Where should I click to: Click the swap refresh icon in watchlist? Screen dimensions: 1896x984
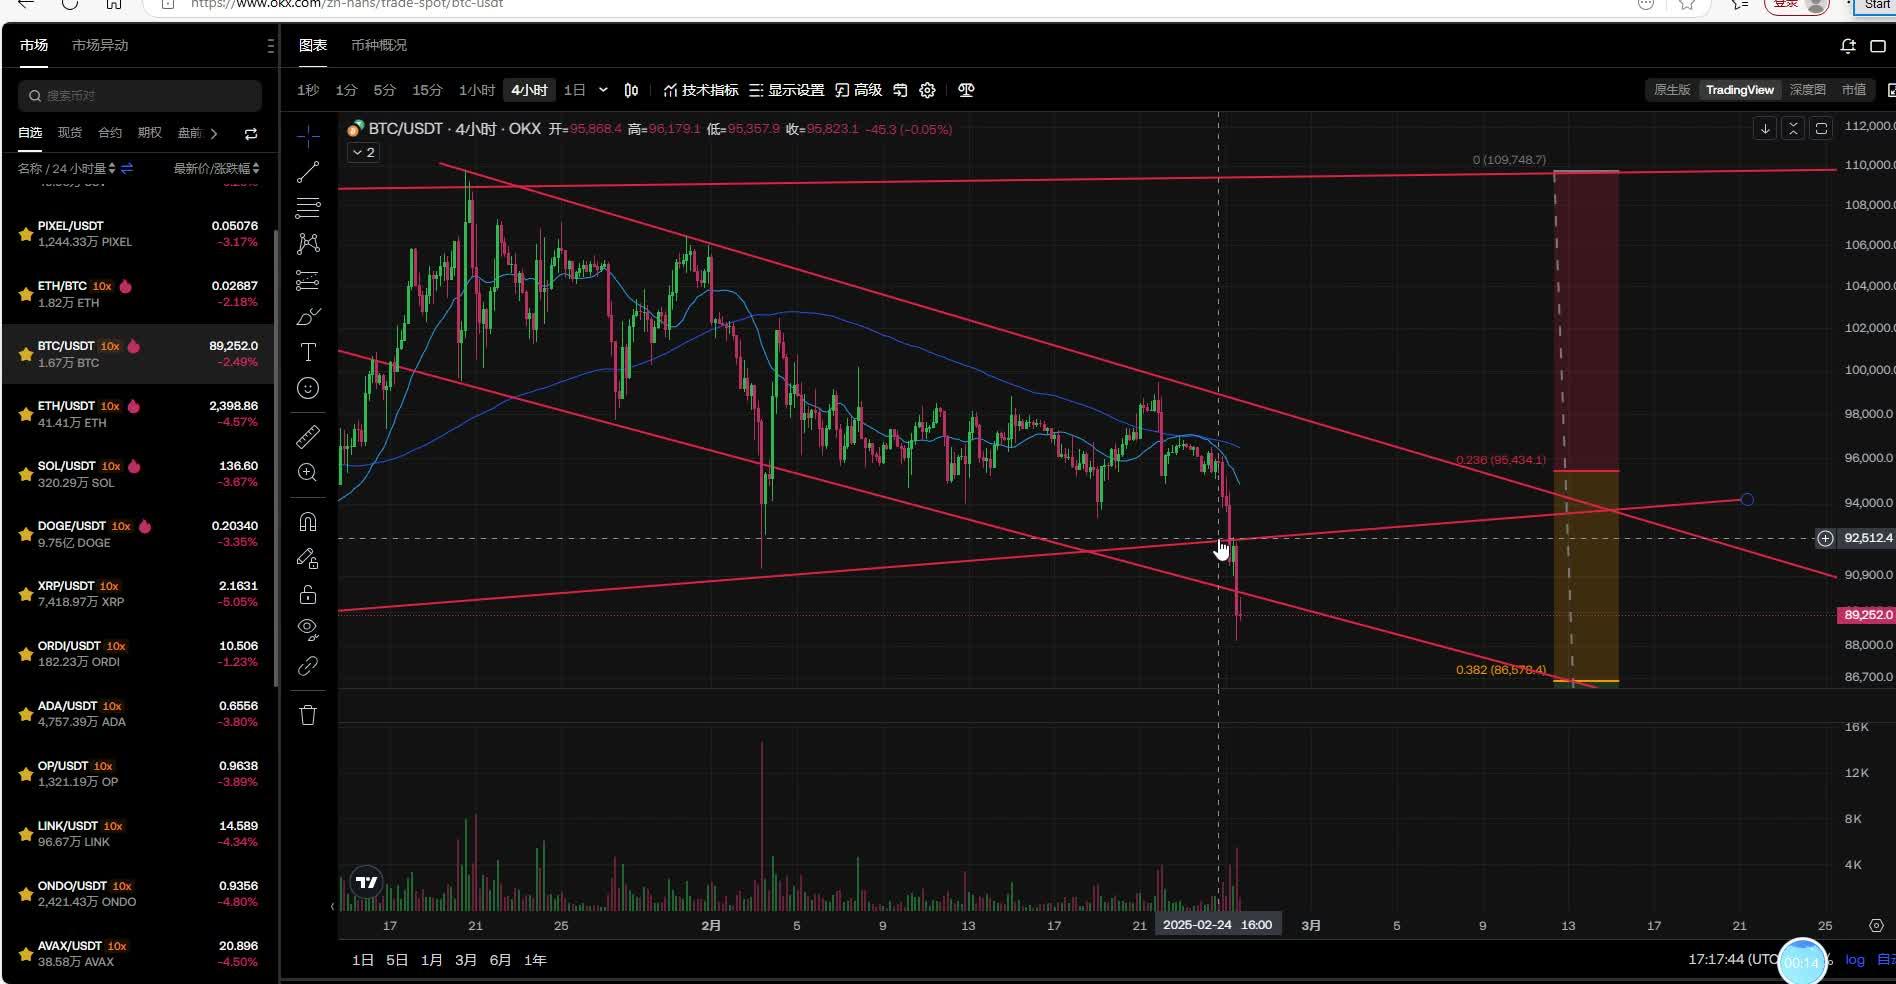[x=251, y=133]
